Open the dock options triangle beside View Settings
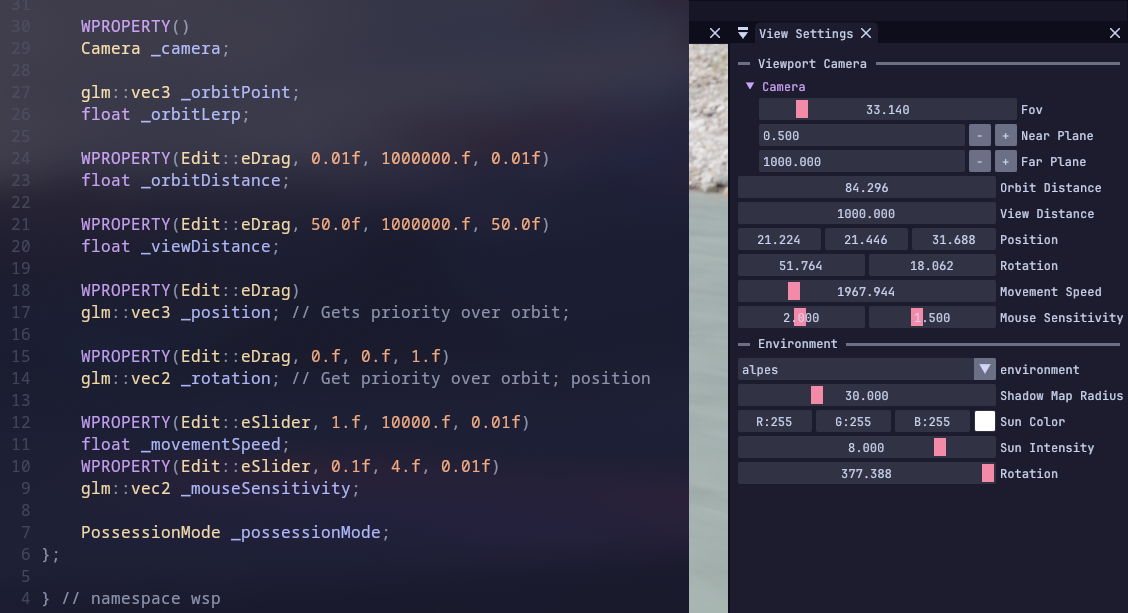Viewport: 1128px width, 613px height. tap(742, 33)
